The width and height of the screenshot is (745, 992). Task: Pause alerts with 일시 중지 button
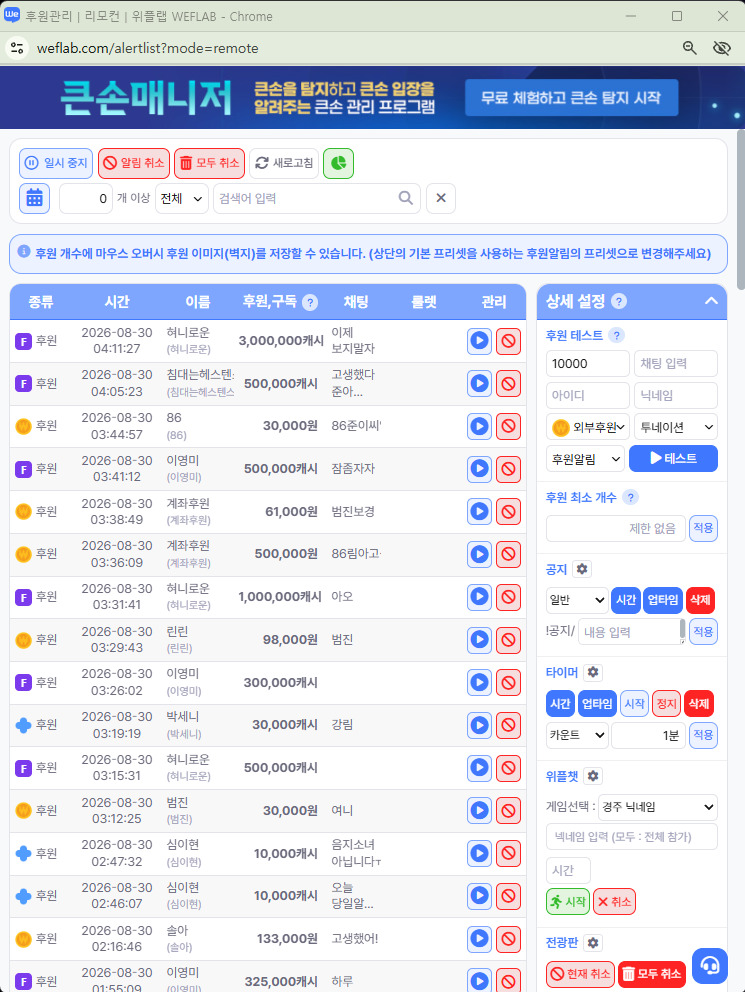click(56, 163)
